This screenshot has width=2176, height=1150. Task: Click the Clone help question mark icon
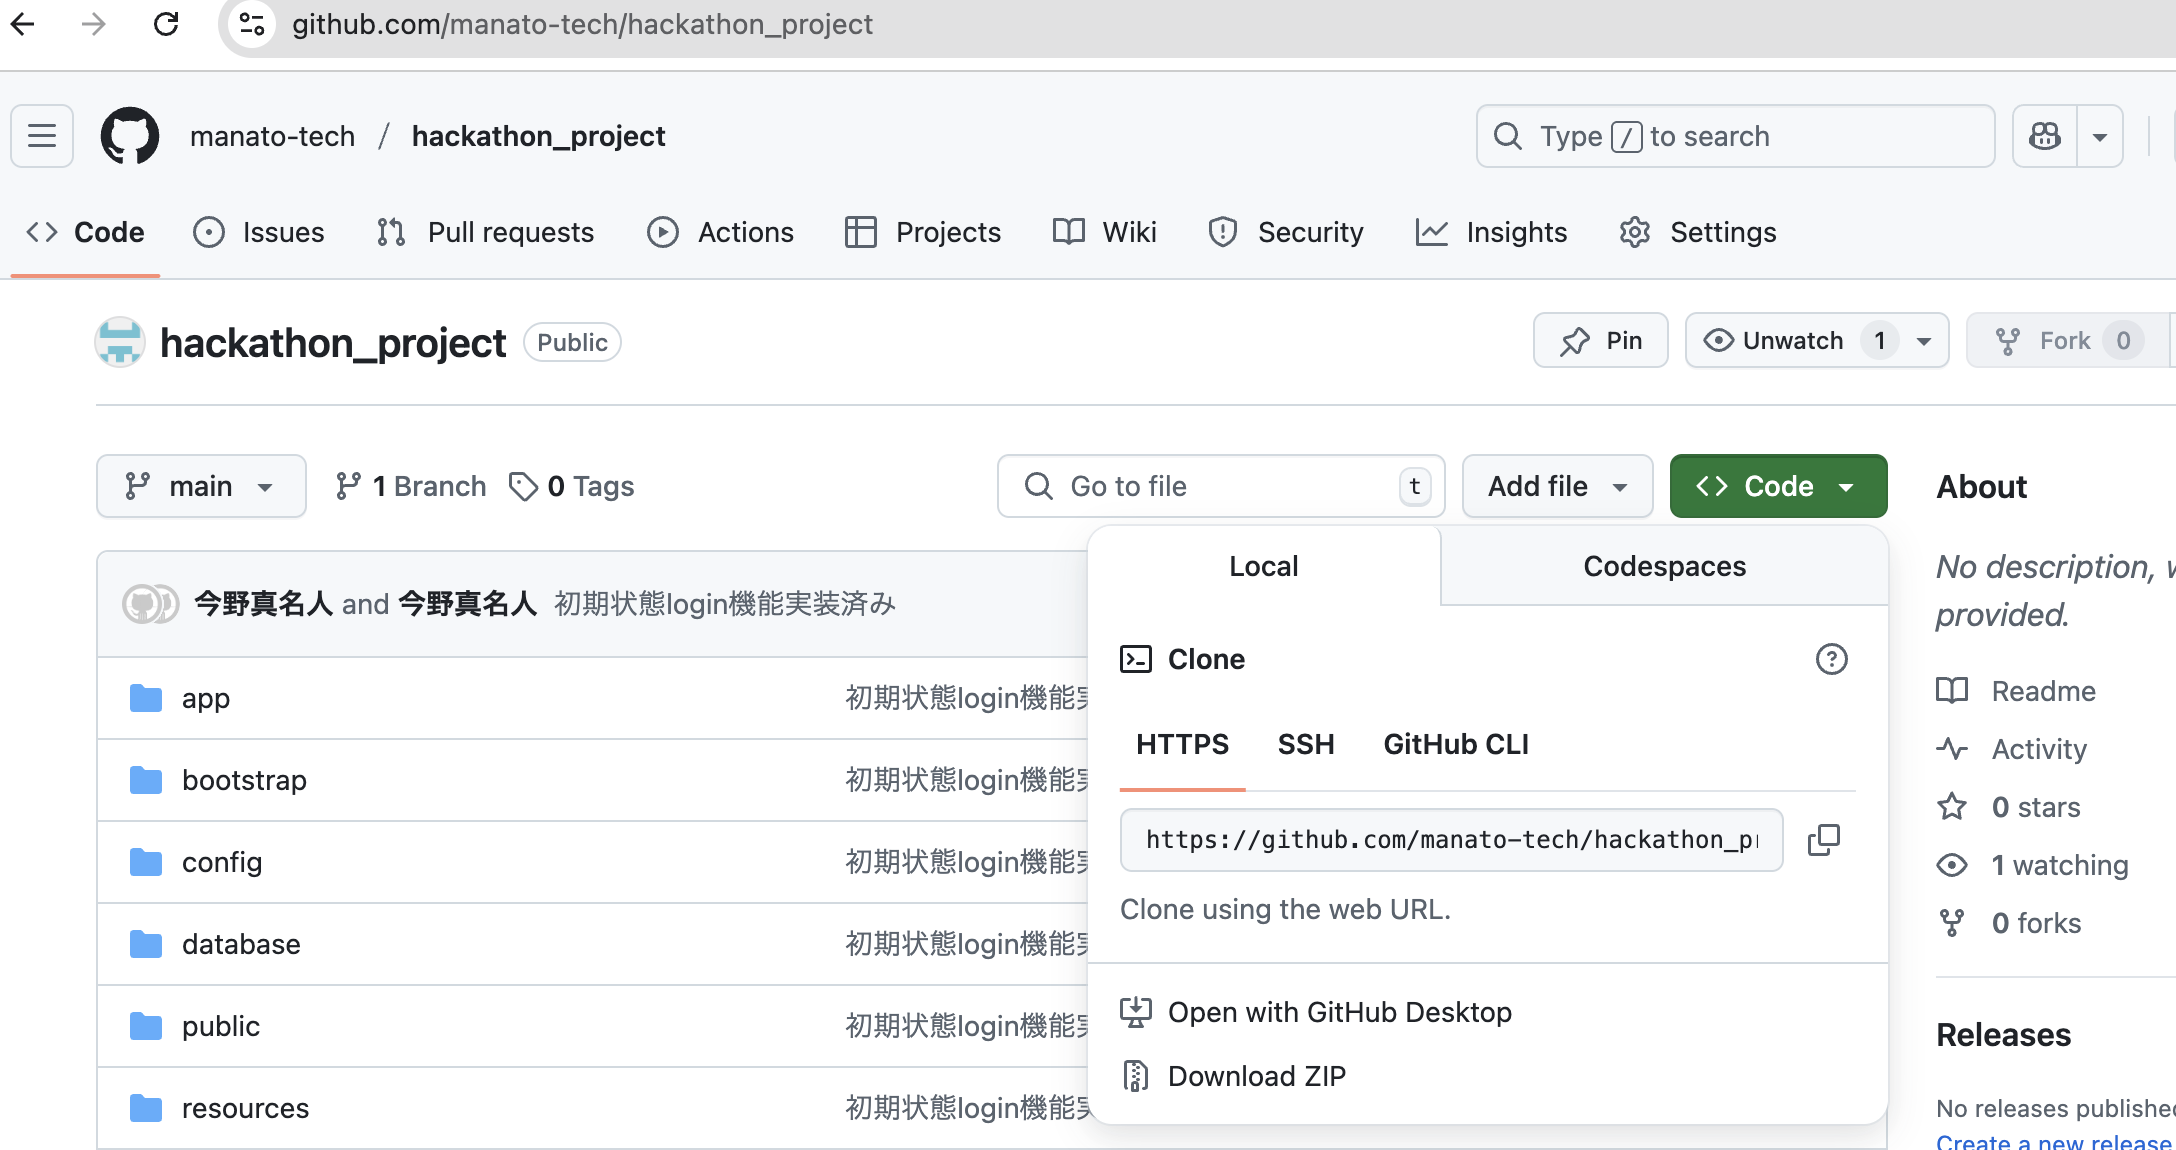point(1831,659)
